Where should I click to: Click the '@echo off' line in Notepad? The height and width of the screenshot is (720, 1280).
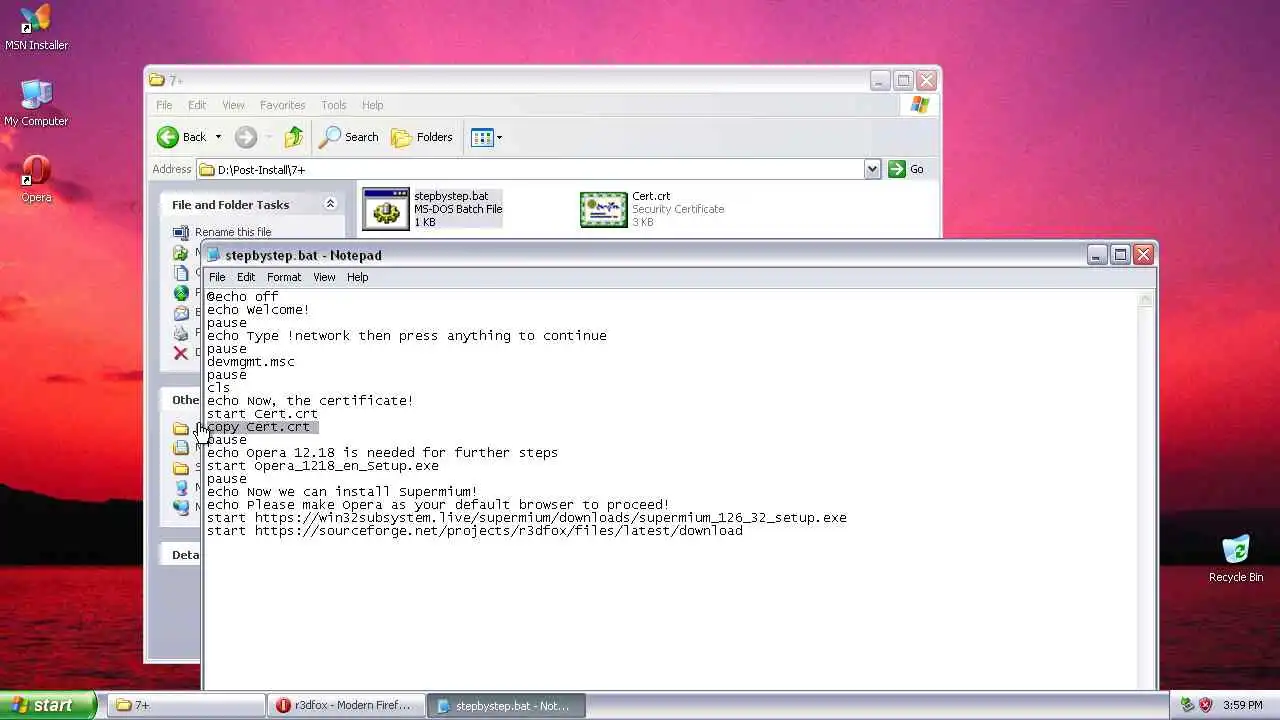click(x=243, y=297)
